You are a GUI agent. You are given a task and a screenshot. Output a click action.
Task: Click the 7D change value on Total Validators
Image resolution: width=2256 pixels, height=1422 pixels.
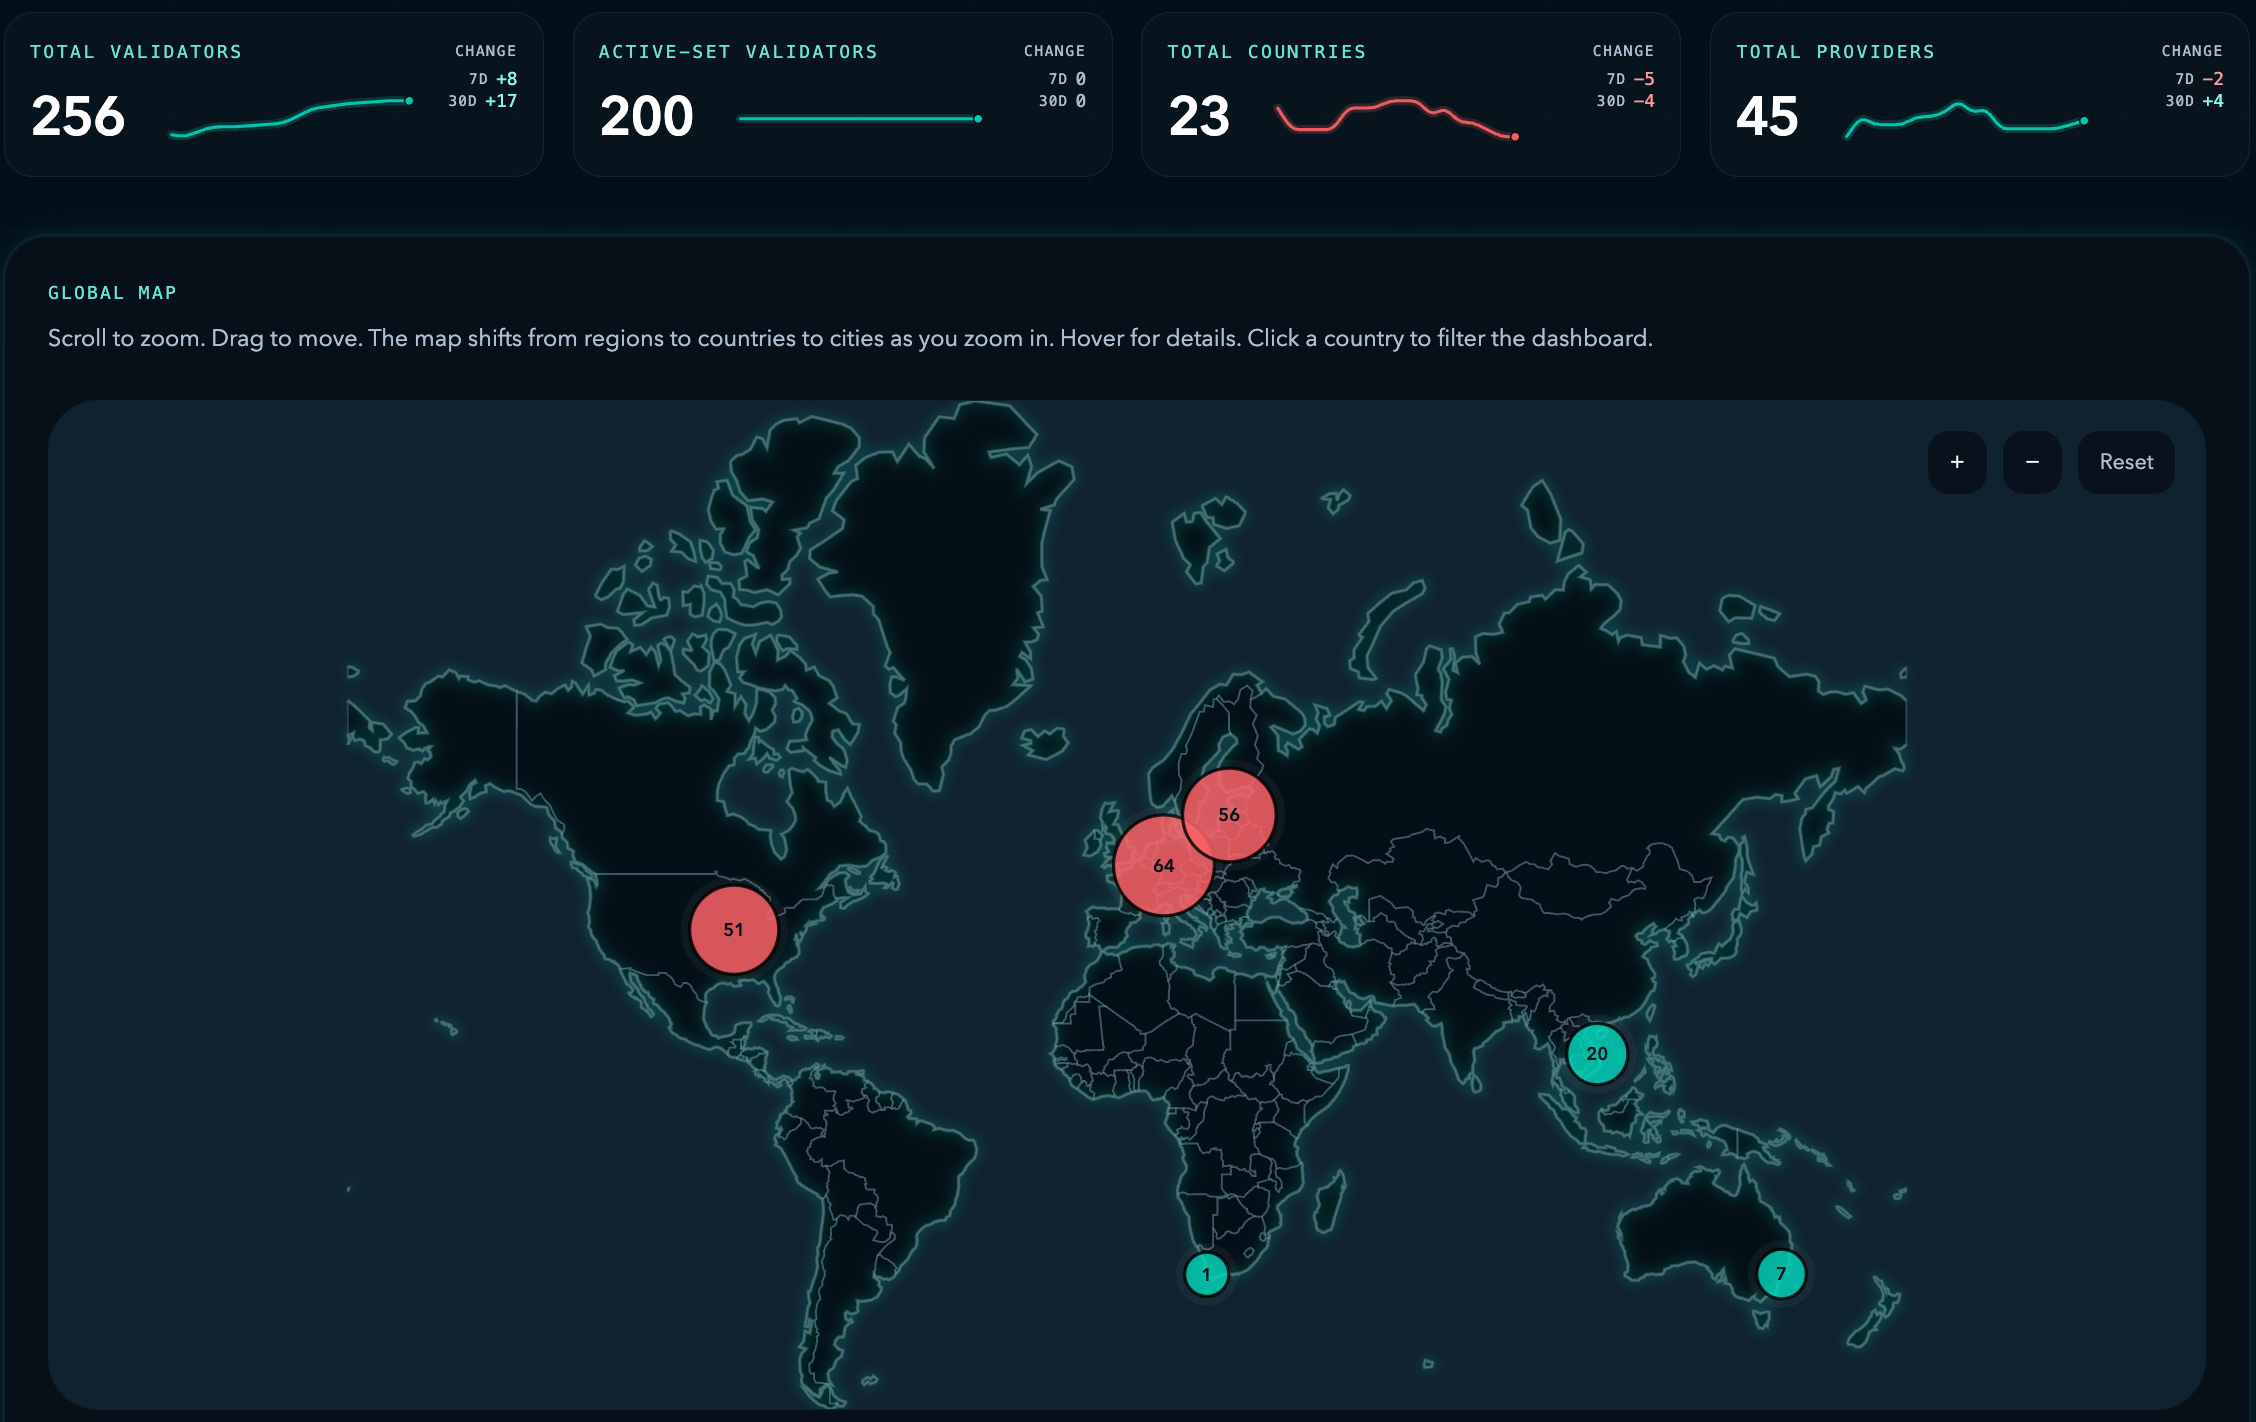click(x=492, y=76)
